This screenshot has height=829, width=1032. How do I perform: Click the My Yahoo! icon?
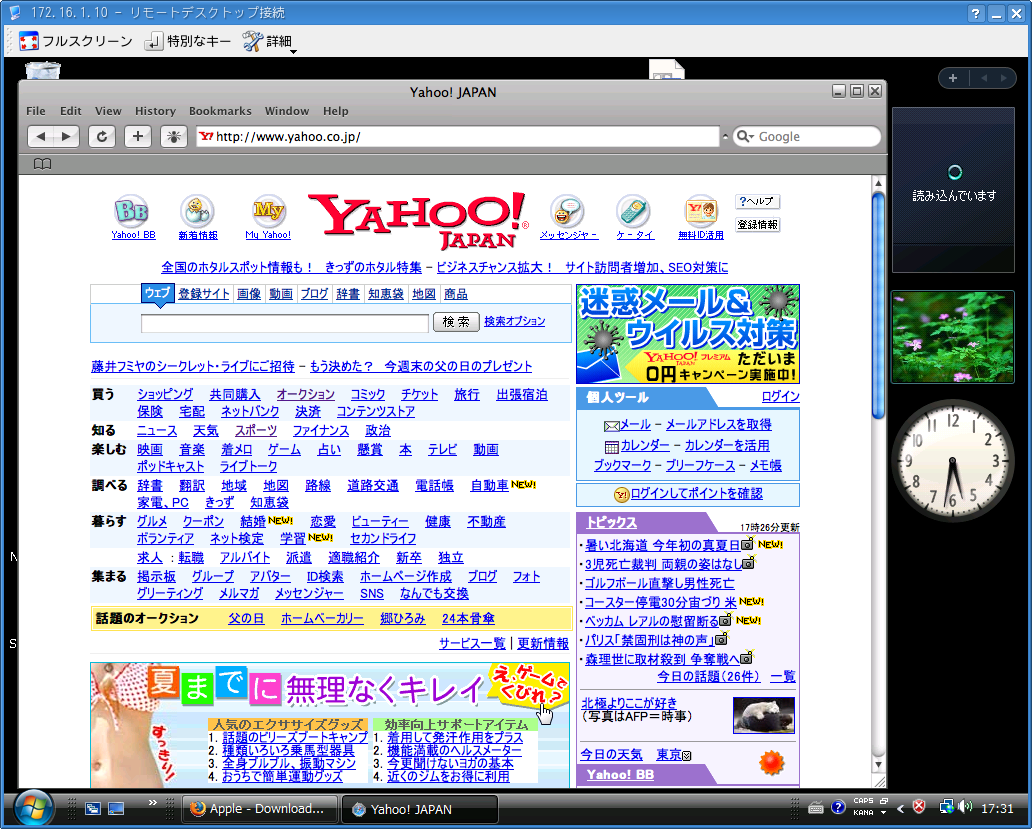click(269, 211)
